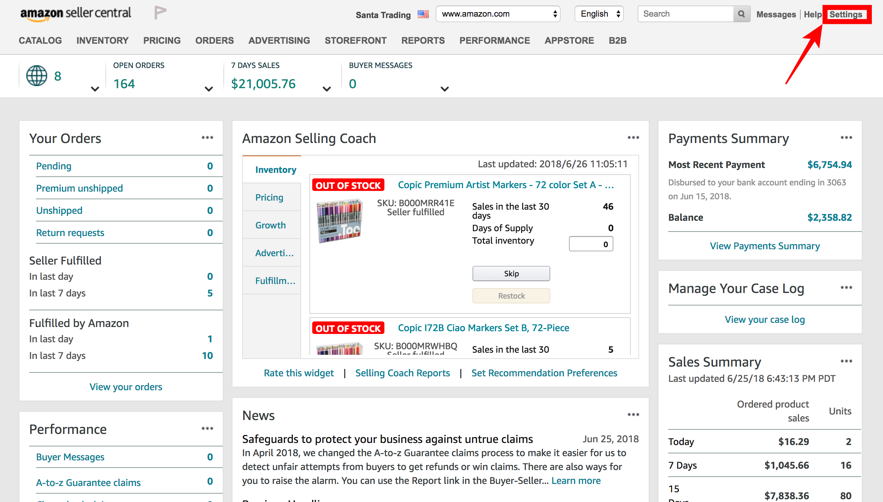Open Copic Premium Artist Markers product link
883x502 pixels.
click(506, 185)
